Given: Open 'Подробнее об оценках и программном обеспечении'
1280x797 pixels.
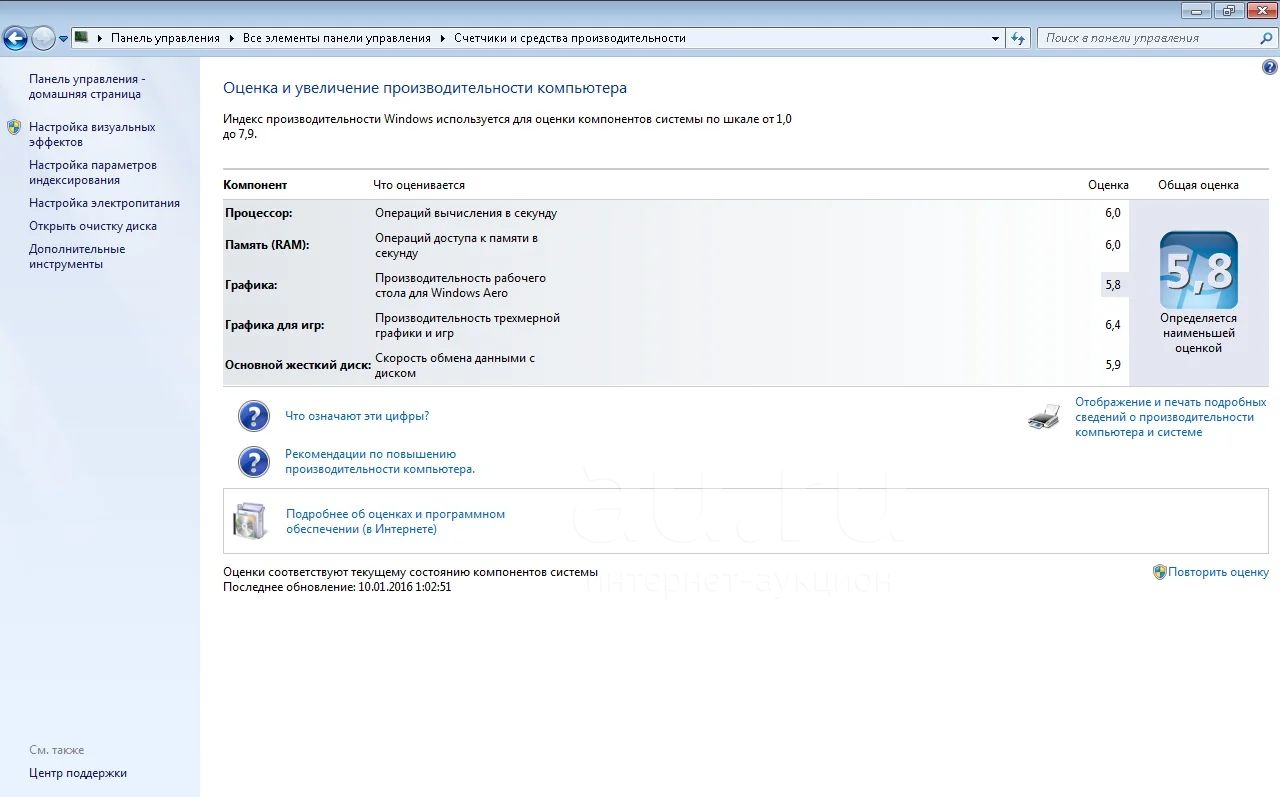Looking at the screenshot, I should 395,521.
